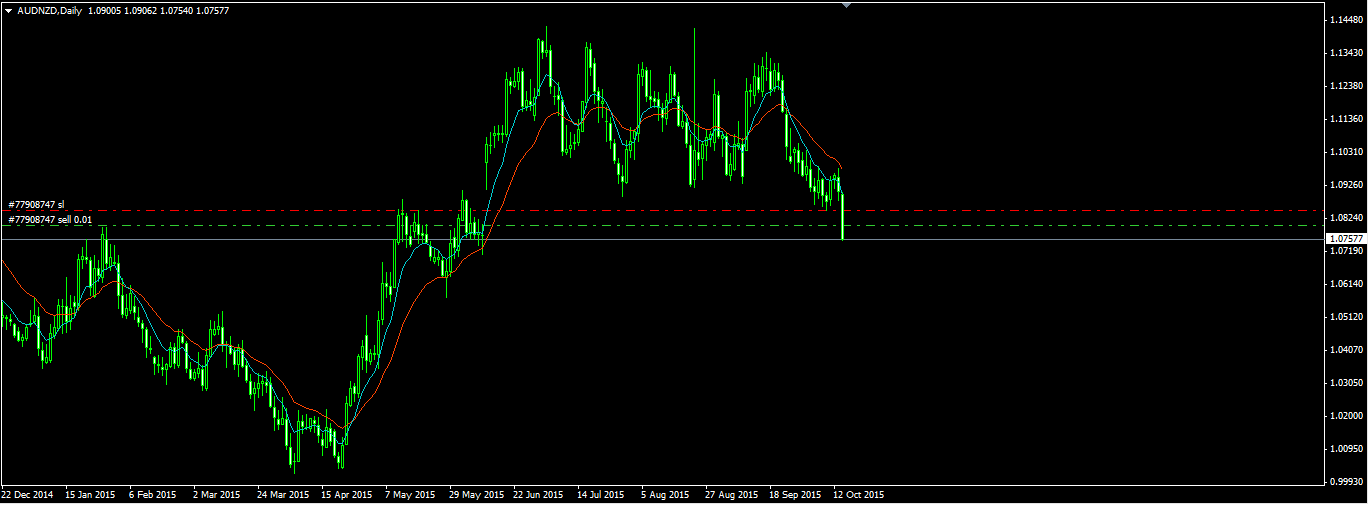Select the latest large white bearish candle

pos(844,217)
